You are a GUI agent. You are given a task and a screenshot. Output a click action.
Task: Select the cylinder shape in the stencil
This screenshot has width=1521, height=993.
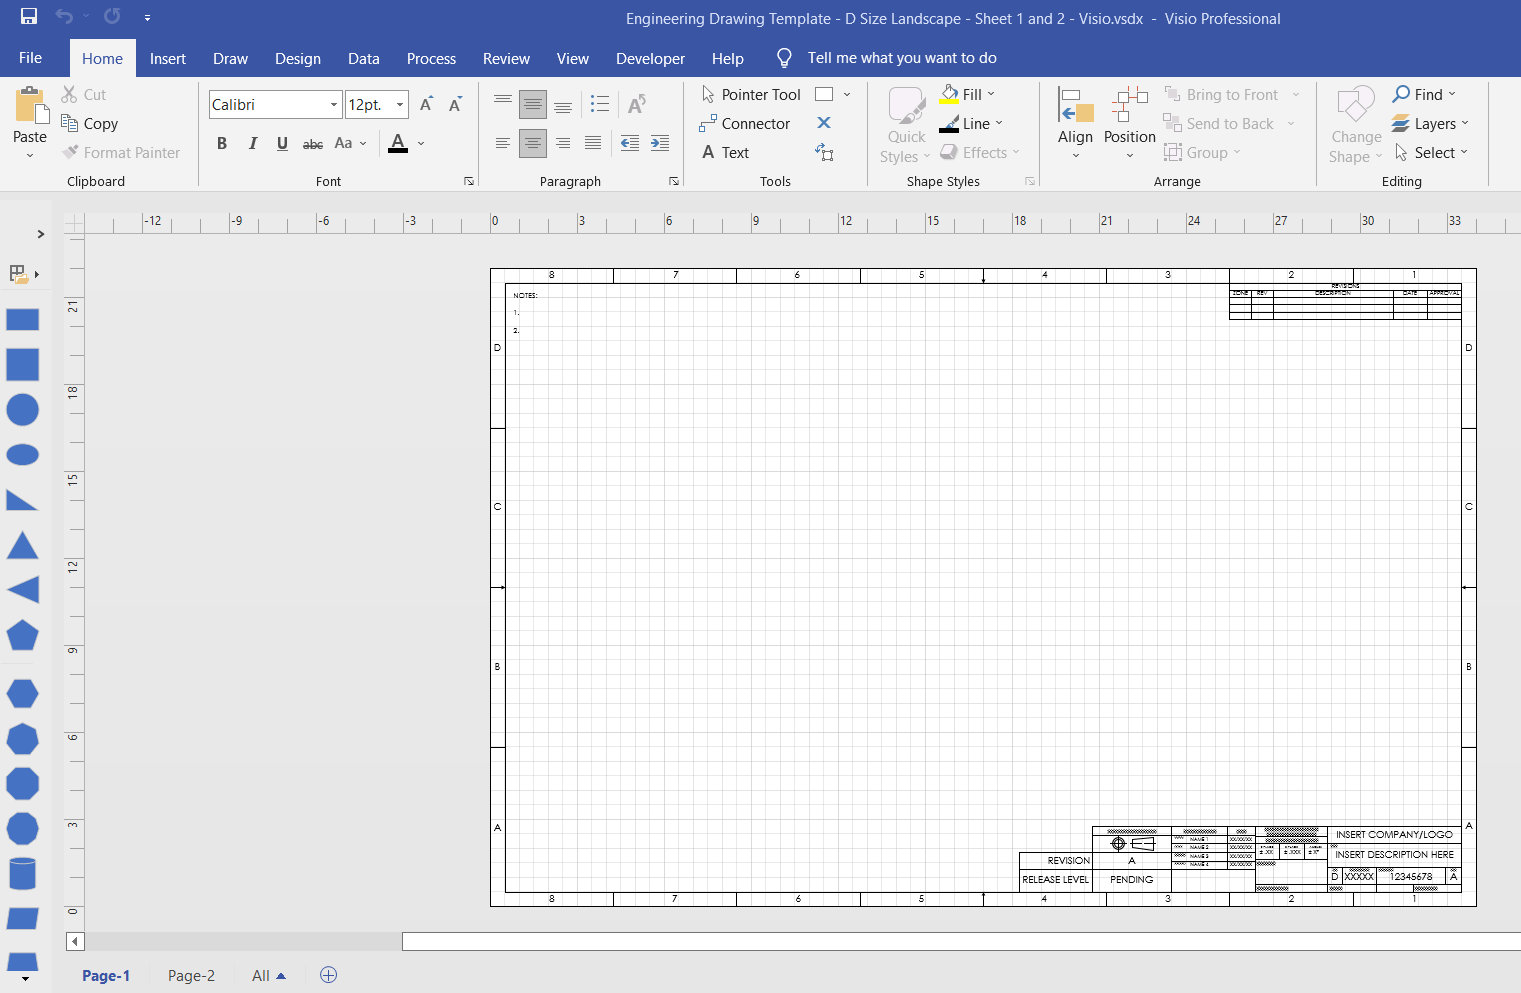(22, 873)
